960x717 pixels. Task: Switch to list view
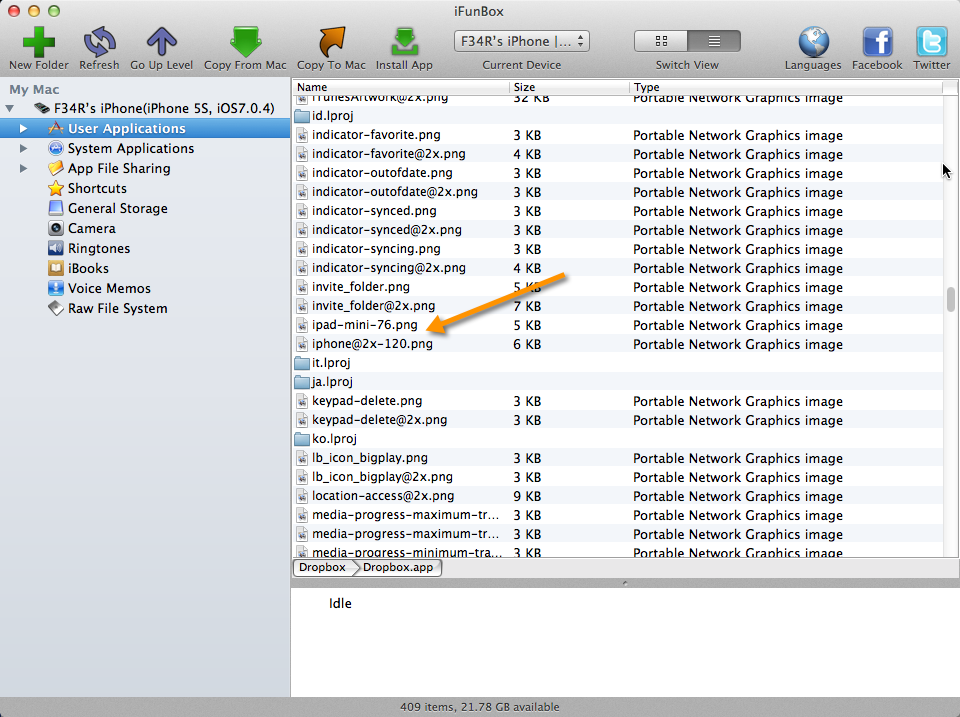pos(714,41)
